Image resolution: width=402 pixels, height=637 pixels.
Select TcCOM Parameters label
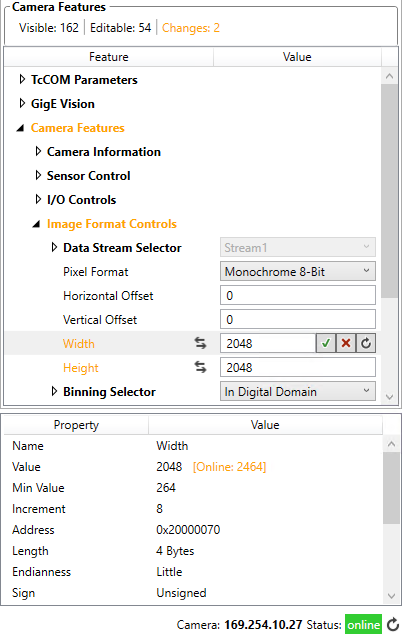pyautogui.click(x=84, y=79)
